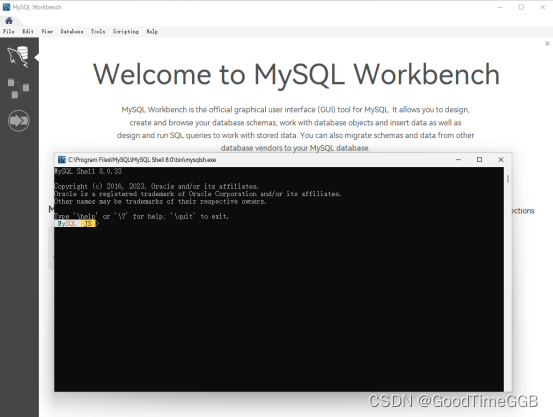Maximize the MySQL Workbench window
Viewport: 553px width, 417px height.
tap(521, 7)
